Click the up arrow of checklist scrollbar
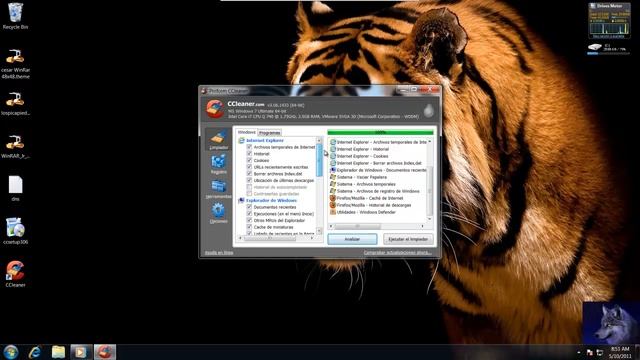Image resolution: width=640 pixels, height=360 pixels. (x=319, y=140)
